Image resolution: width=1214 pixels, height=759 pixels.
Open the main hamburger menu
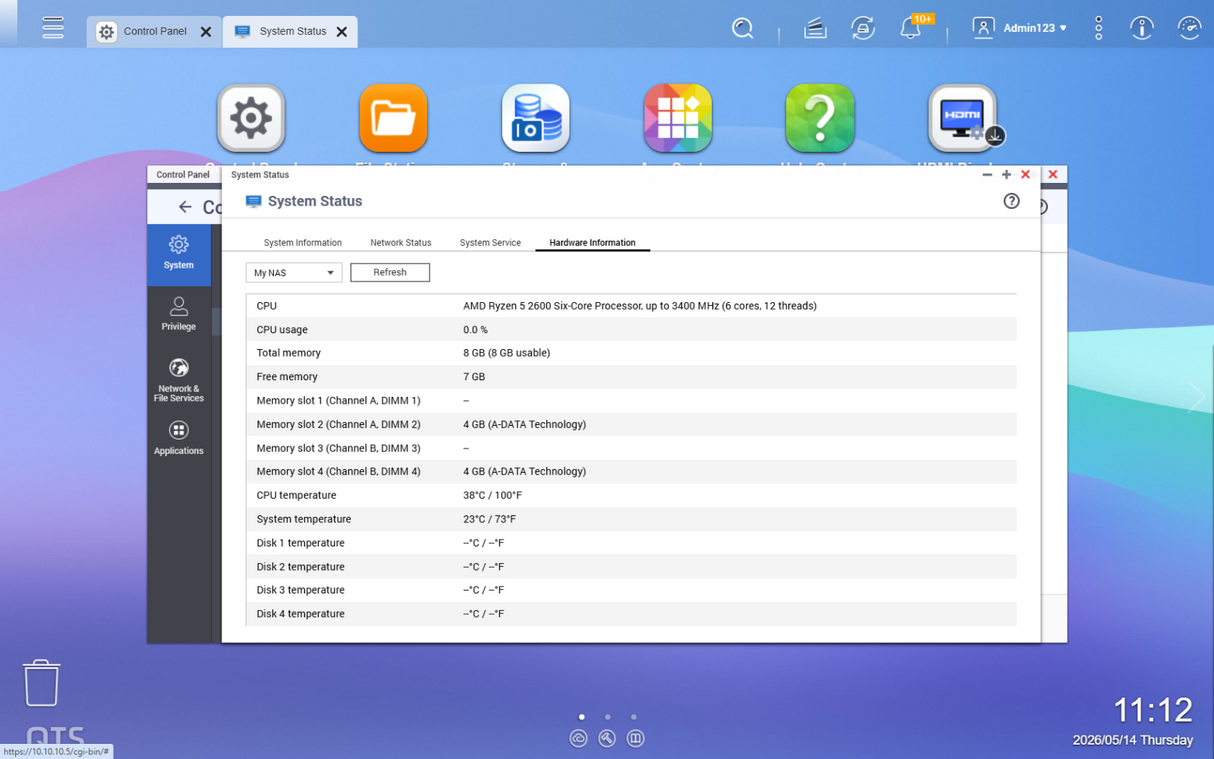coord(53,28)
